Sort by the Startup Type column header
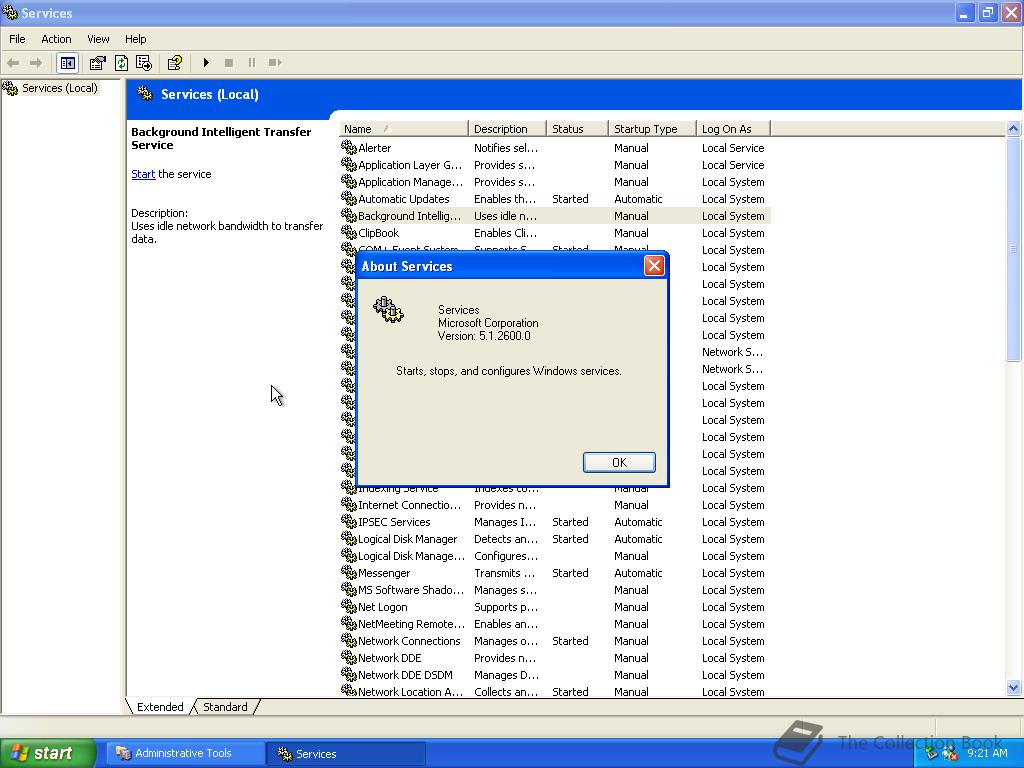The width and height of the screenshot is (1024, 768). tap(652, 129)
